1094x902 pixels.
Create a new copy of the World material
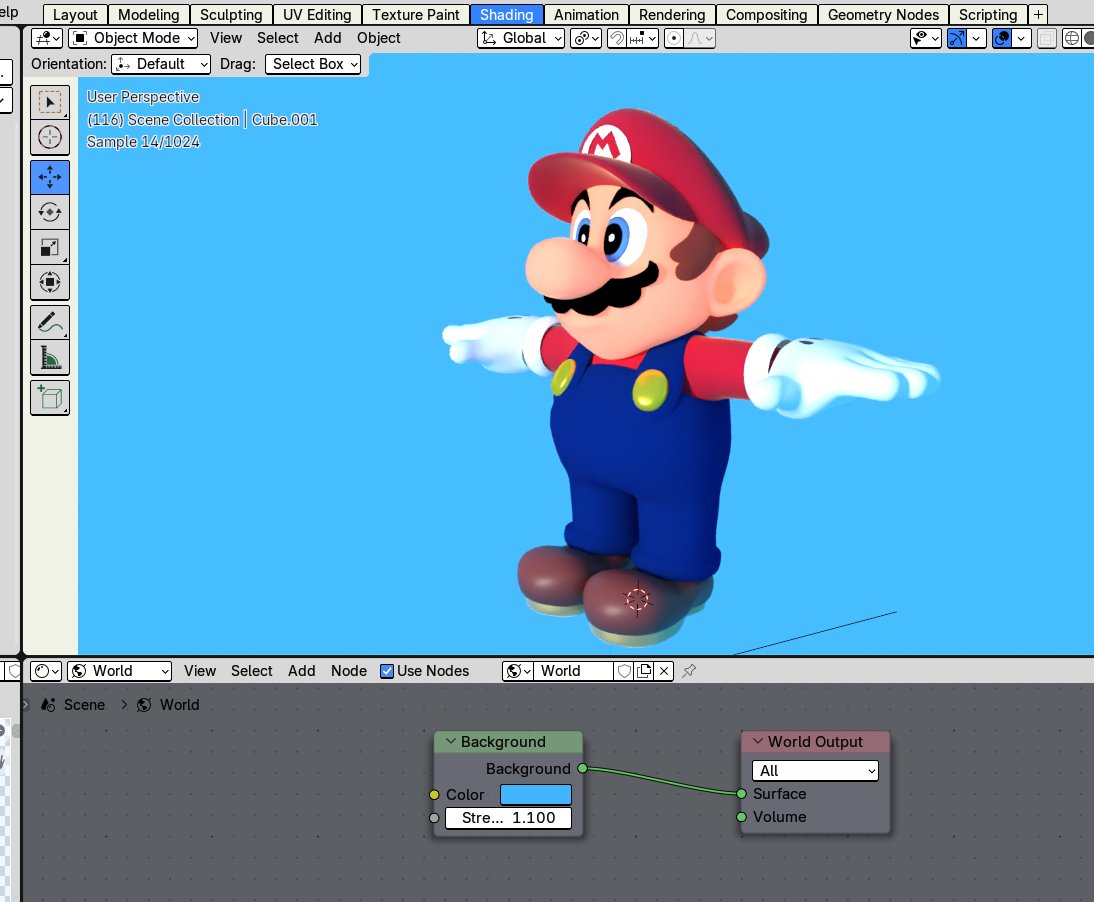646,671
